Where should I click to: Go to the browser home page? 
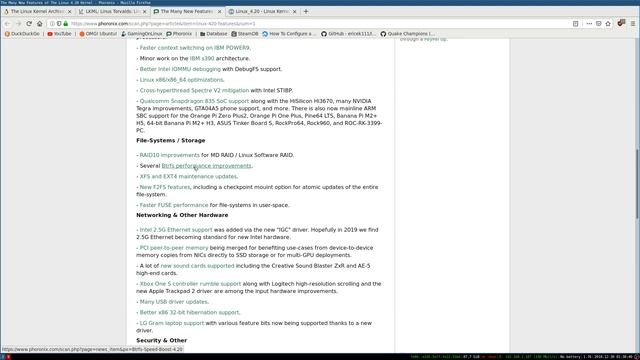coord(40,24)
